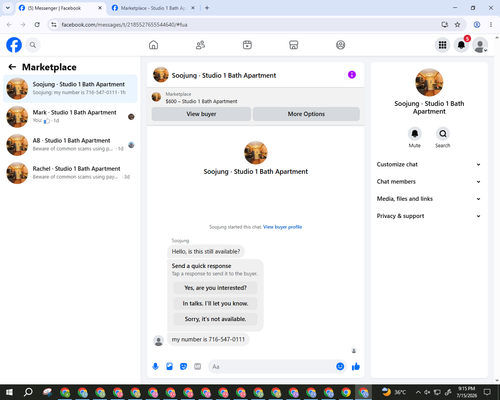The image size is (500, 400).
Task: Open the Windows notification center icon
Action: point(487,392)
